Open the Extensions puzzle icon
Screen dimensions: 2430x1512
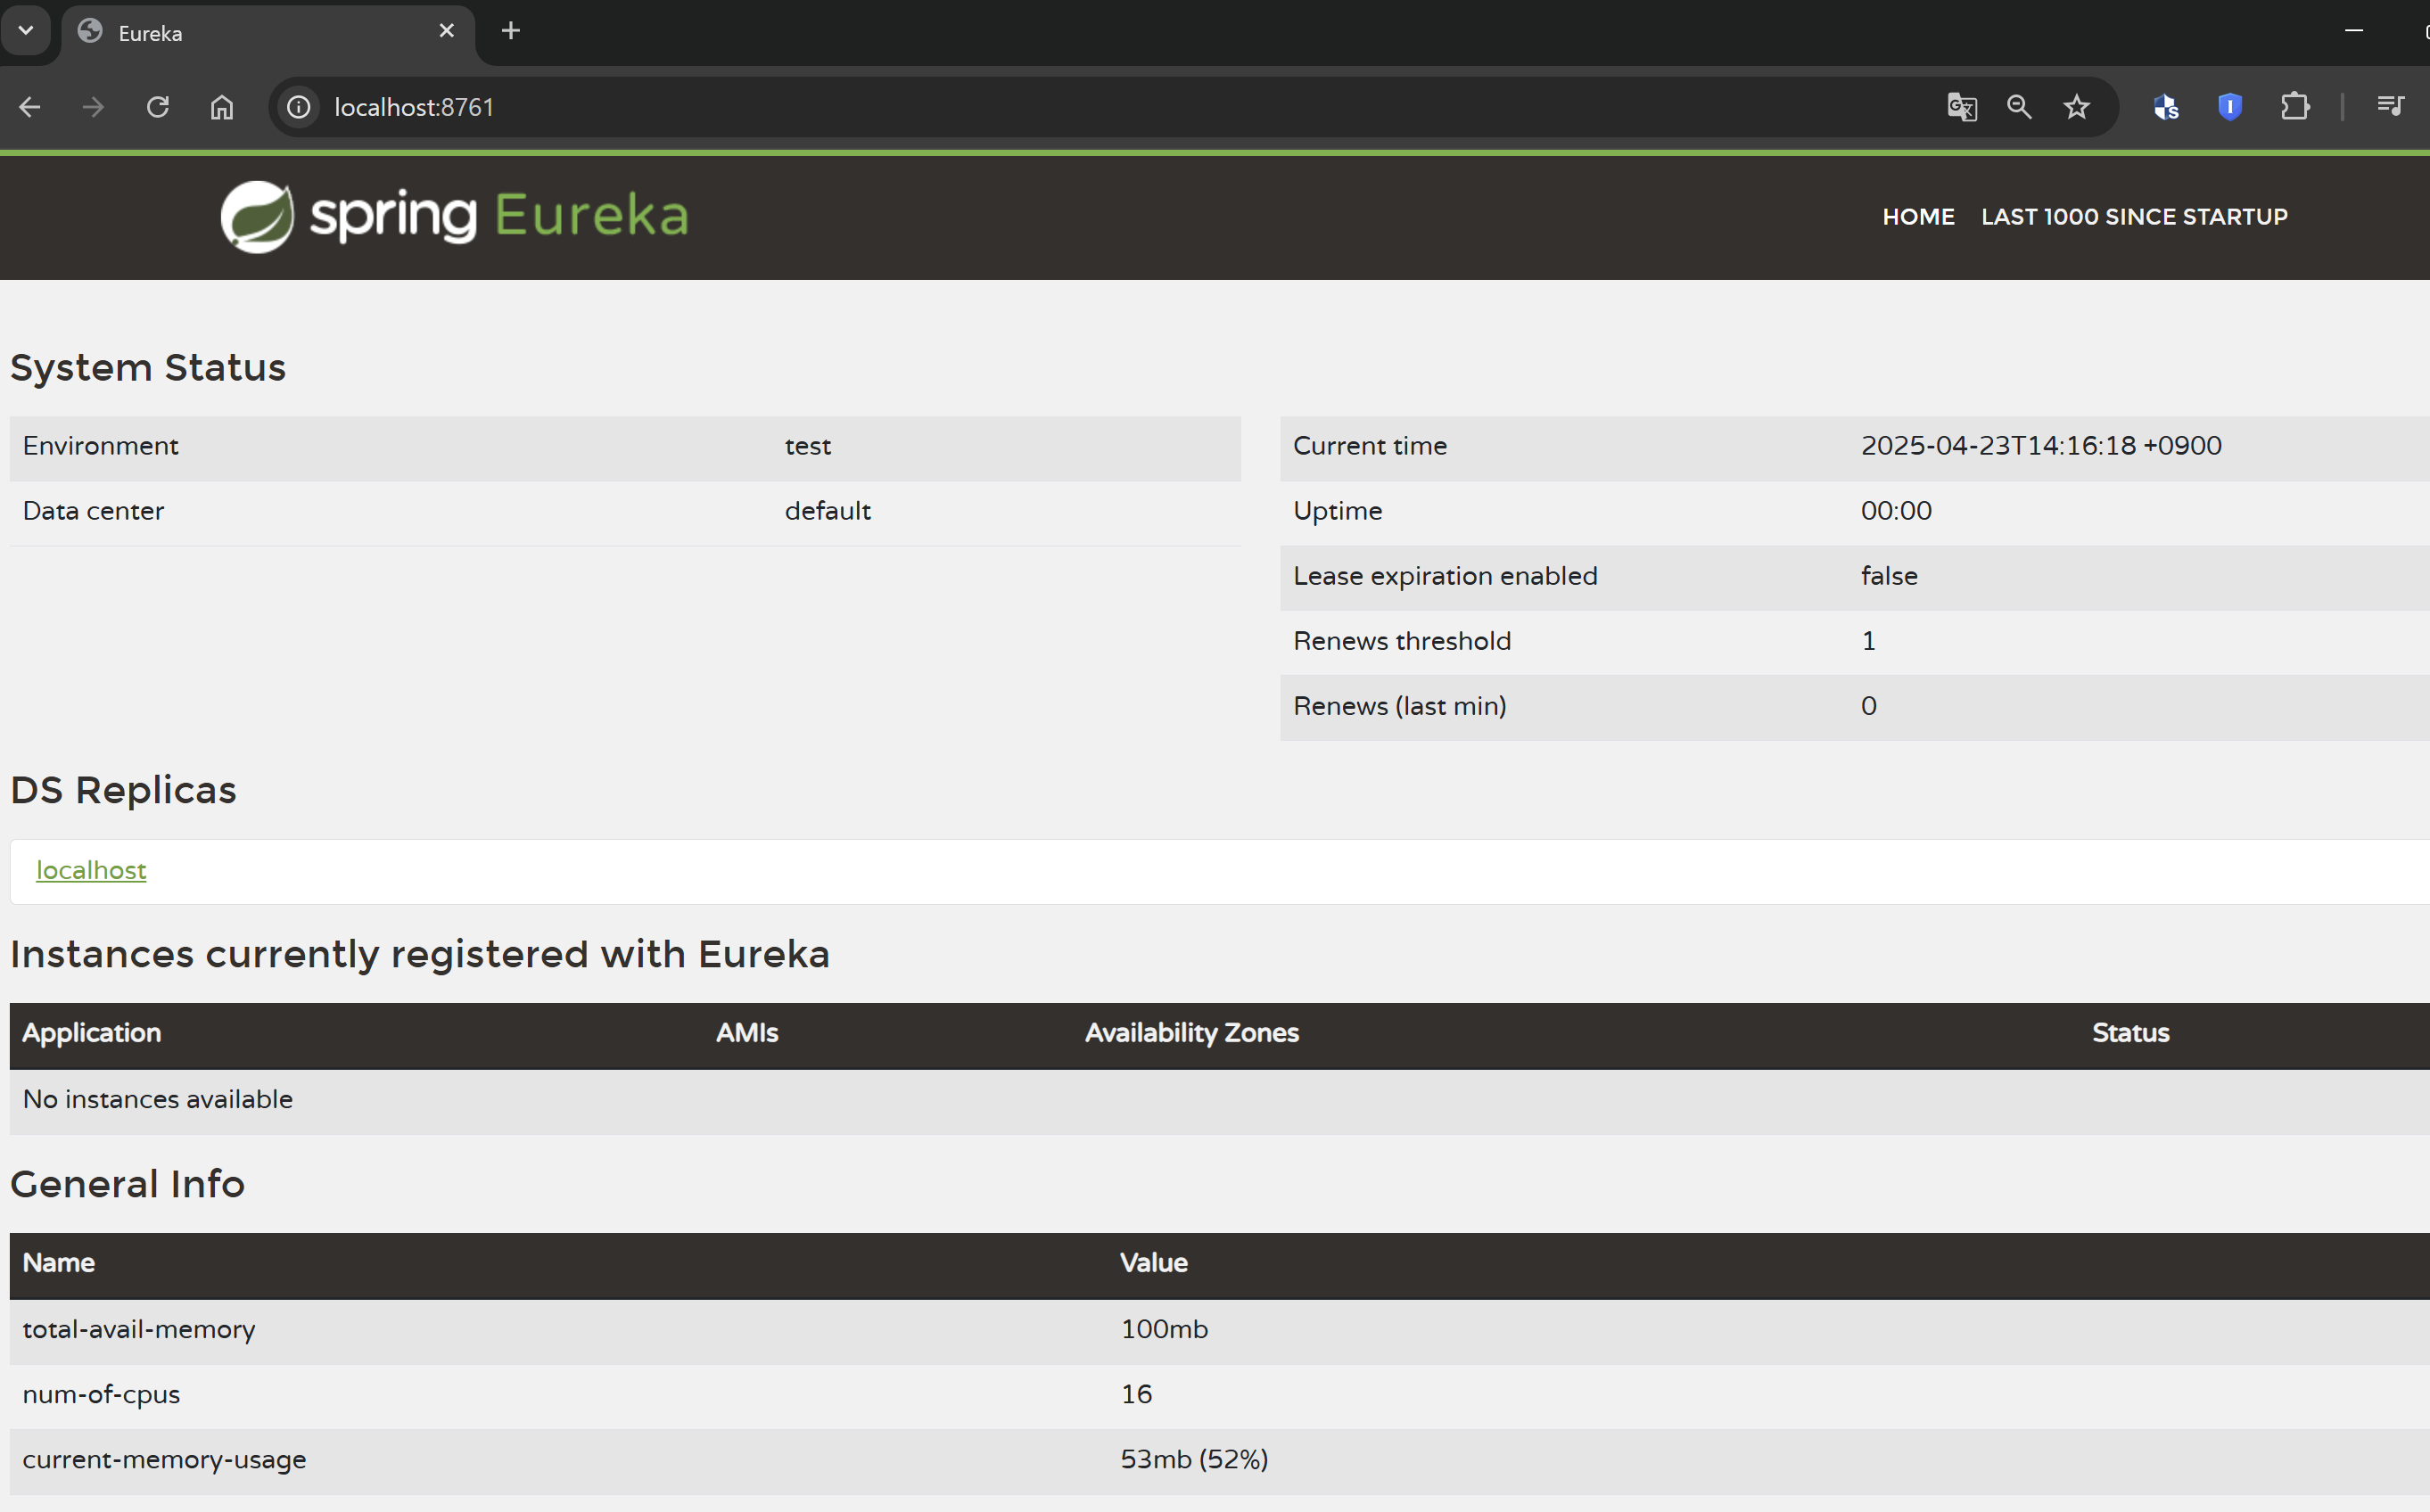[2295, 107]
